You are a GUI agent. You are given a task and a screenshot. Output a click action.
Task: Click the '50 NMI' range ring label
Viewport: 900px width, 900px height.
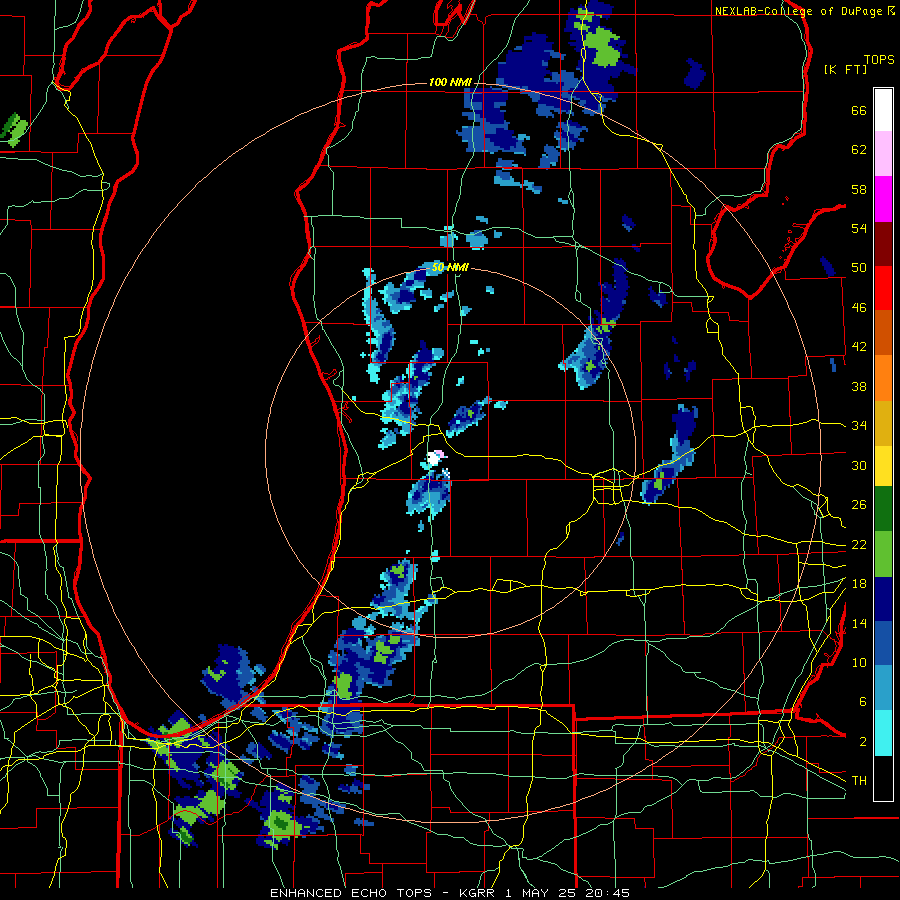[450, 267]
